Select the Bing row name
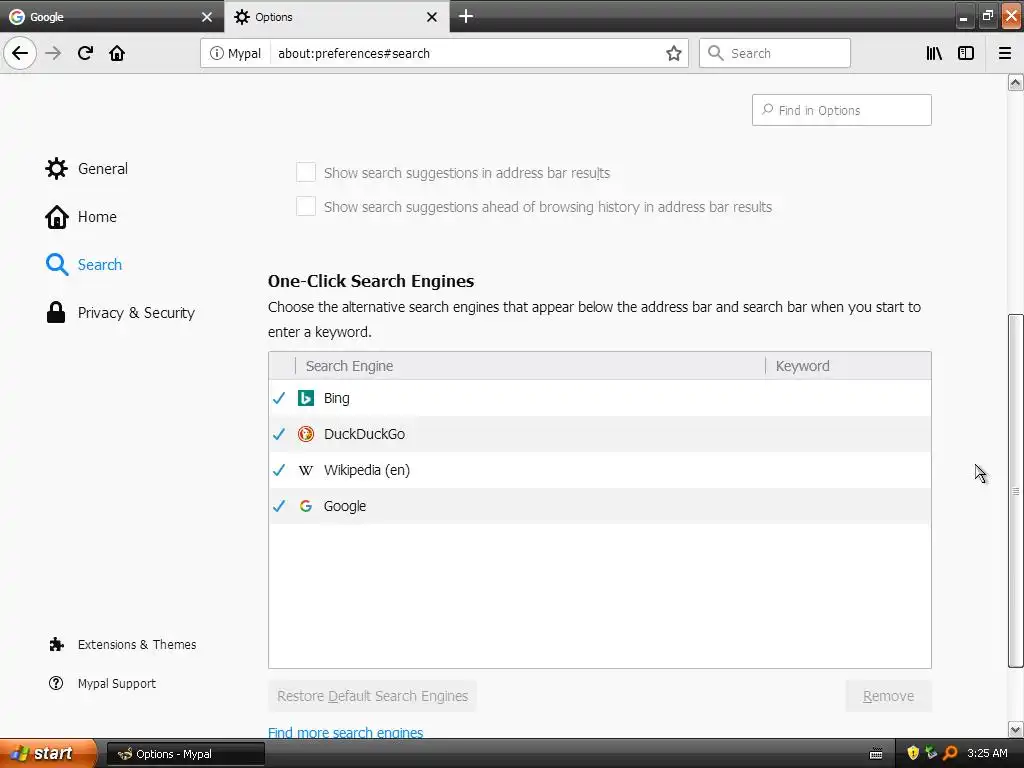This screenshot has height=768, width=1024. pos(336,398)
